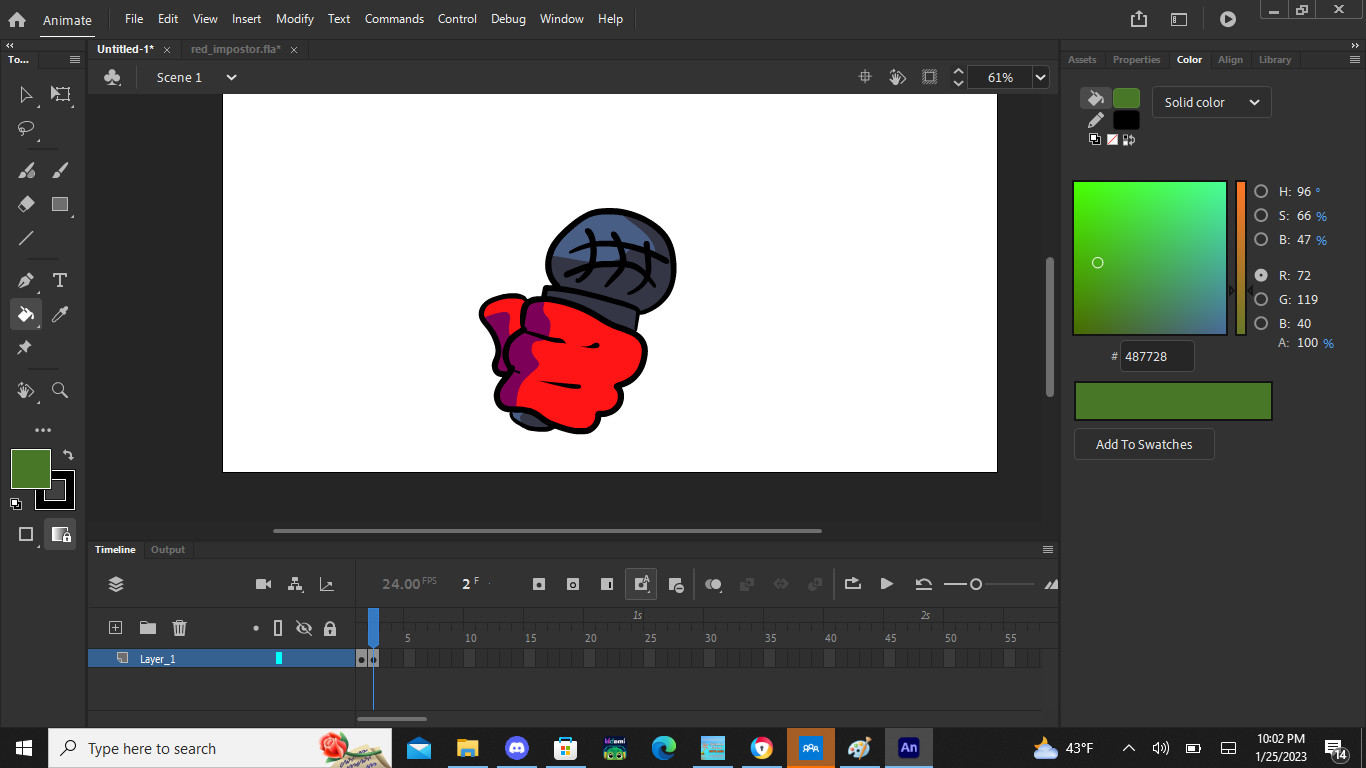
Task: Select the Rectangle tool
Action: [60, 204]
